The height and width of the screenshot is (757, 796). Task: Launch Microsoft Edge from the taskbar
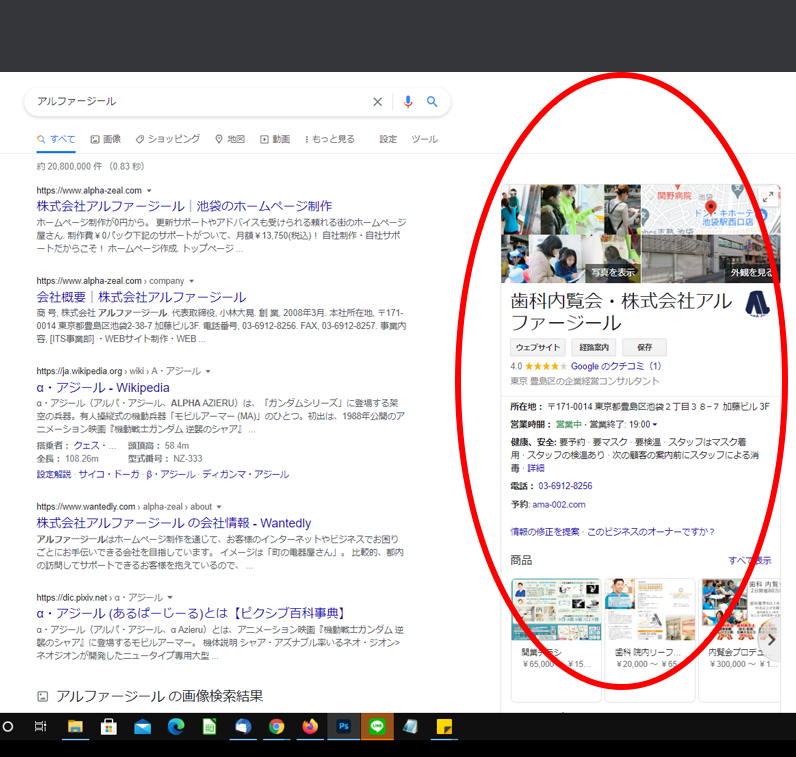(176, 727)
